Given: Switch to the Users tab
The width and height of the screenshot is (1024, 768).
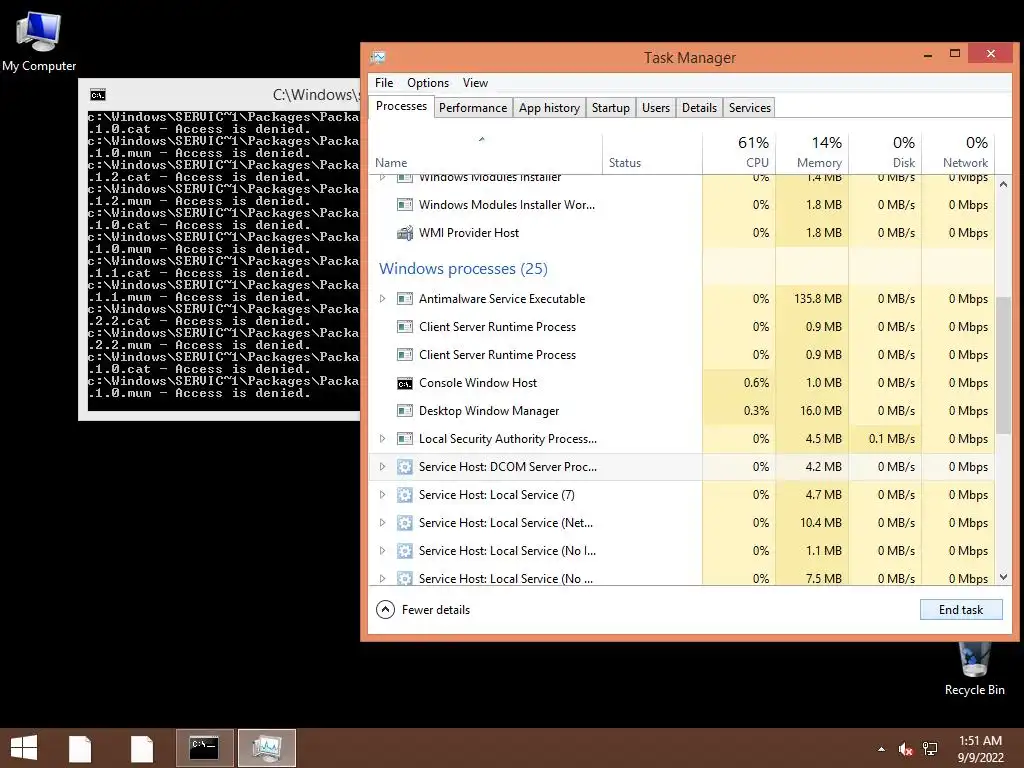Looking at the screenshot, I should [x=656, y=108].
